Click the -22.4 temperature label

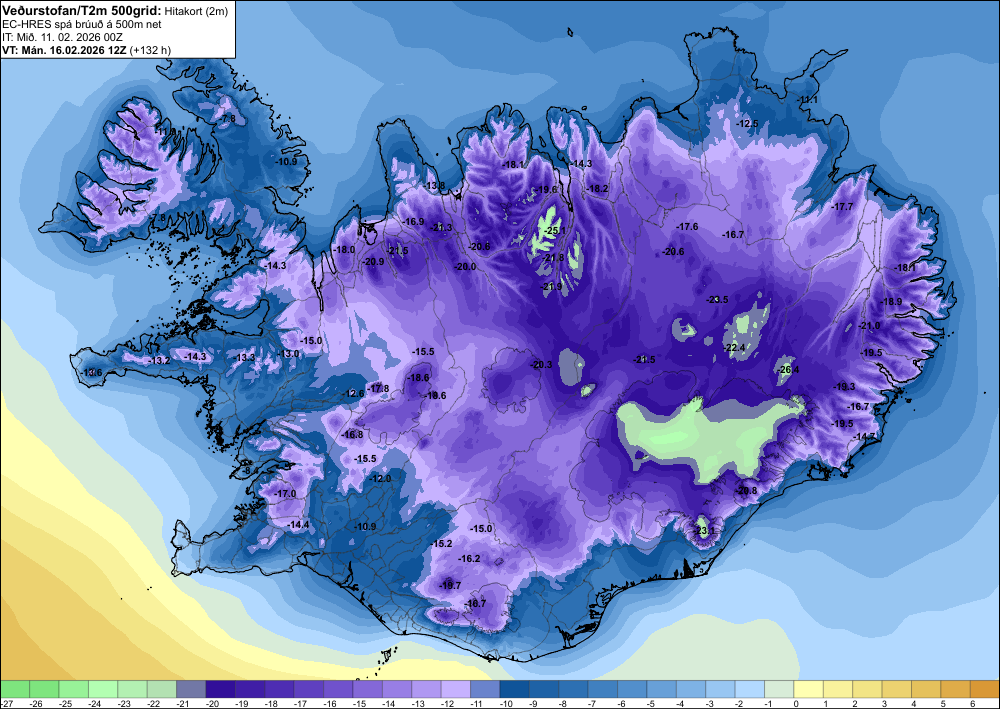(x=735, y=347)
